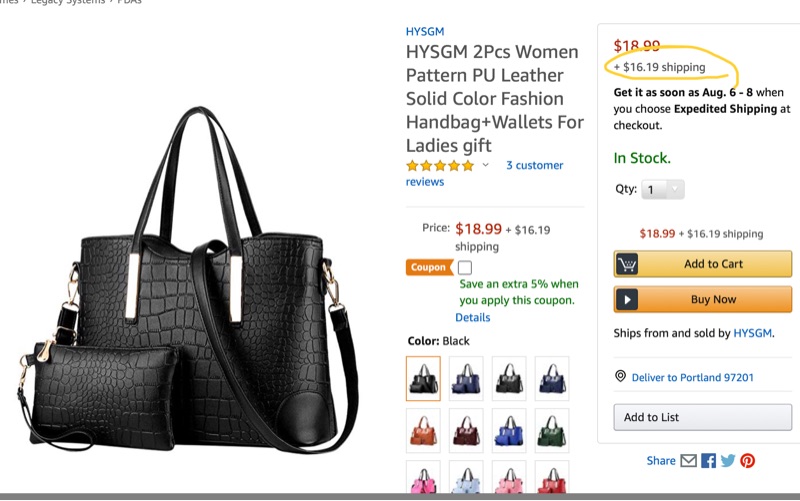The width and height of the screenshot is (800, 501).
Task: Open the Deliver to Portland 97201 link
Action: click(x=691, y=377)
